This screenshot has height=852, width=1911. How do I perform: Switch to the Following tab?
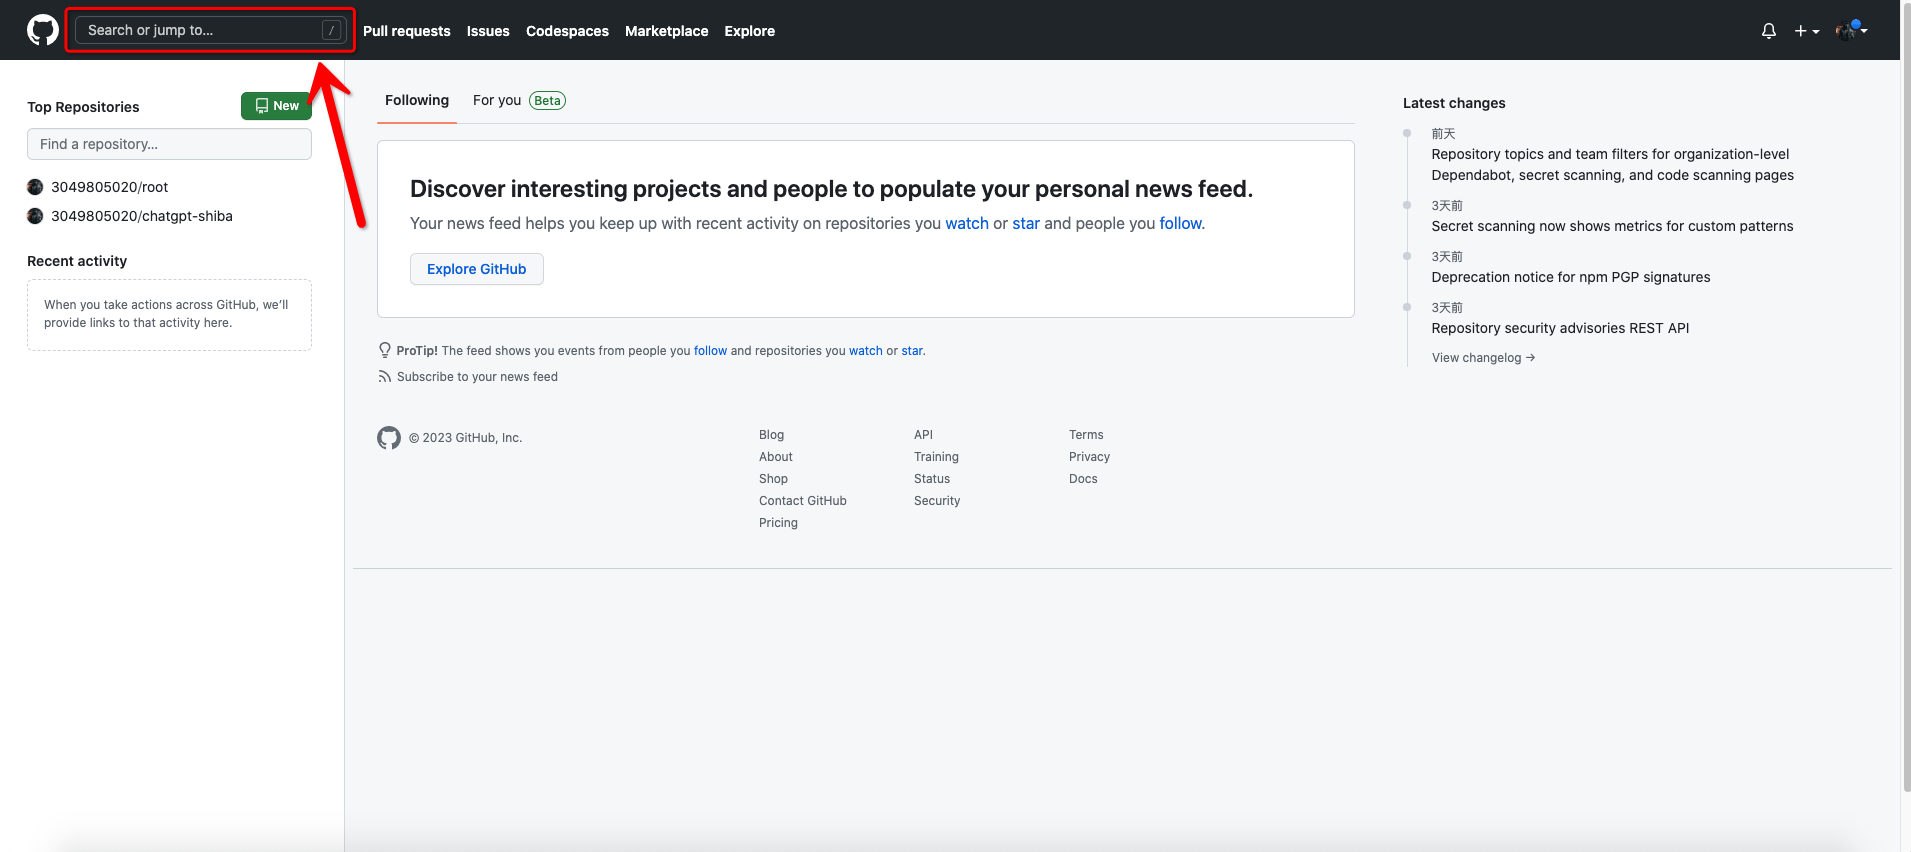[417, 100]
